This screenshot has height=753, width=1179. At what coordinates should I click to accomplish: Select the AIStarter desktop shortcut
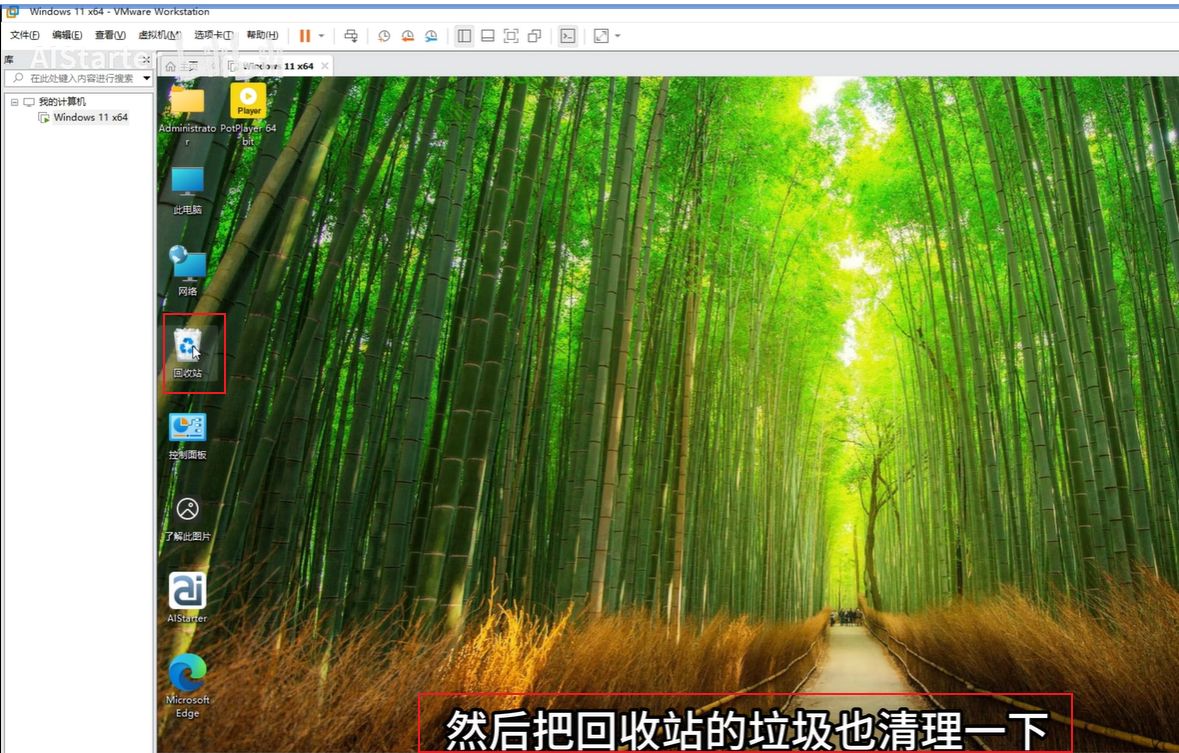pyautogui.click(x=187, y=597)
